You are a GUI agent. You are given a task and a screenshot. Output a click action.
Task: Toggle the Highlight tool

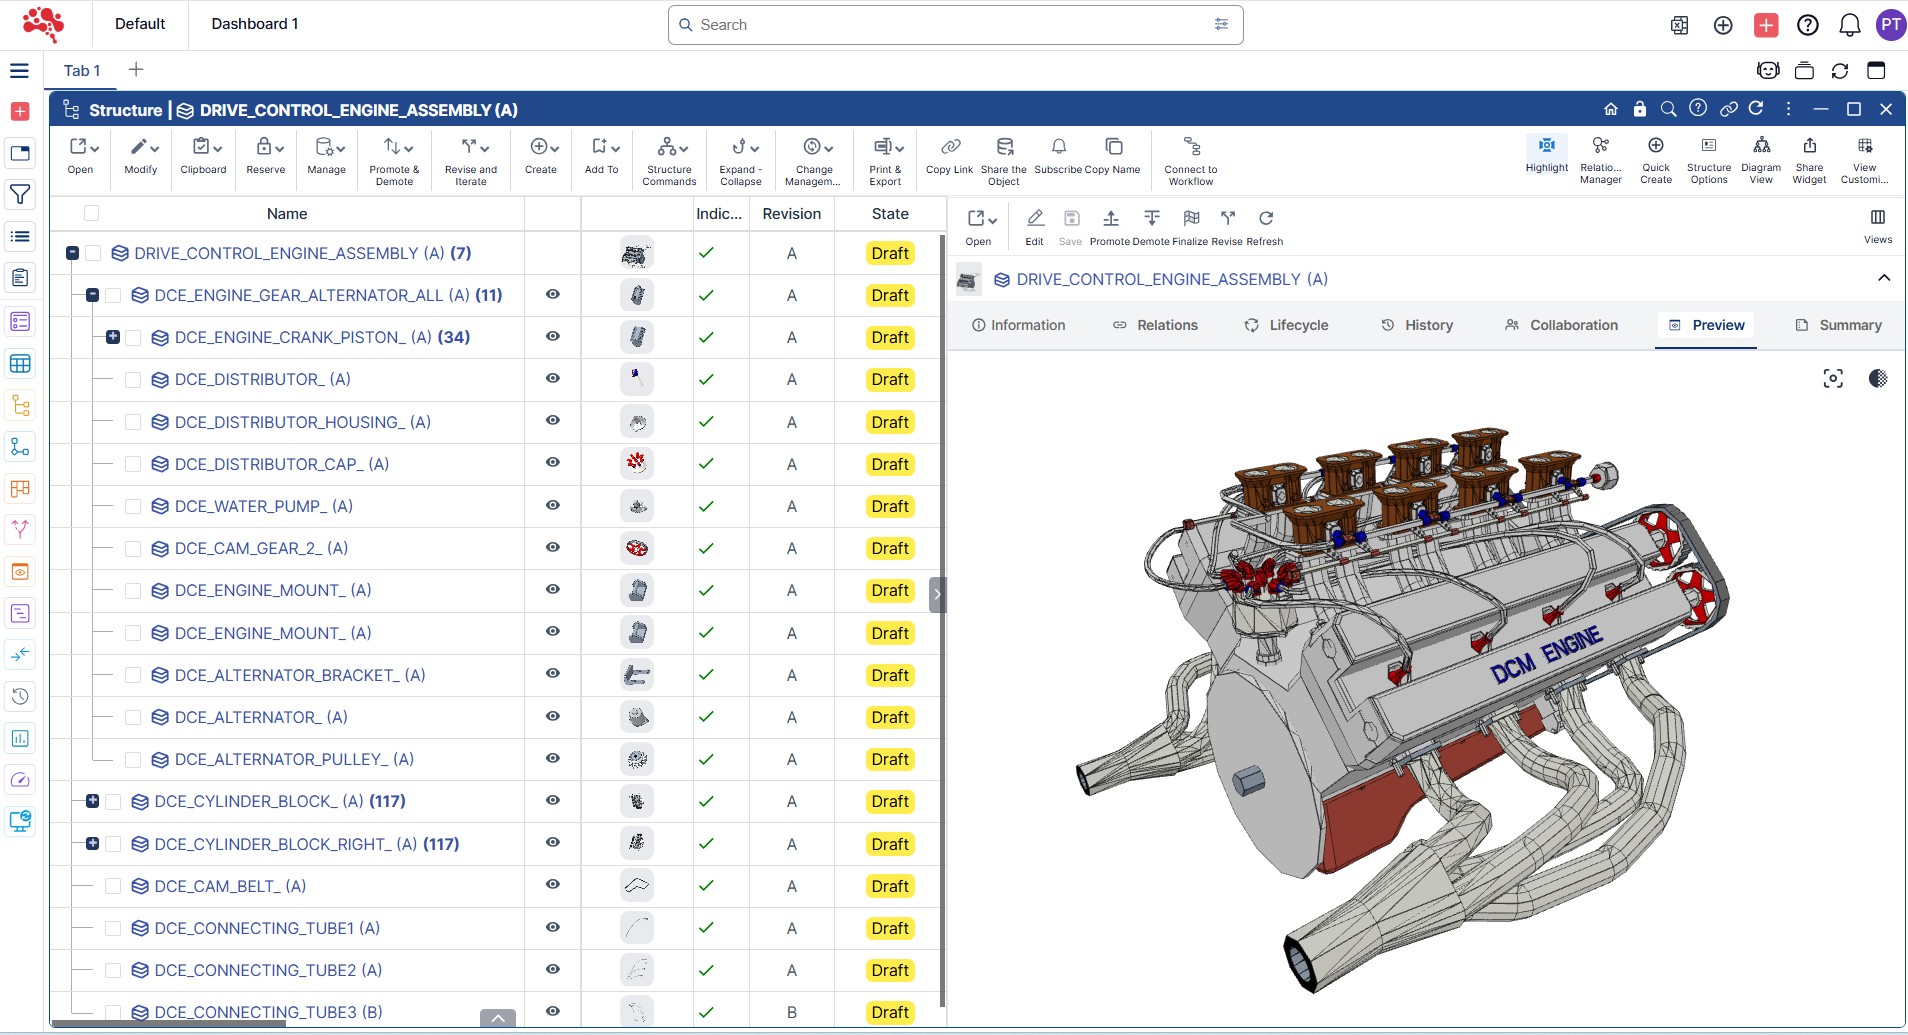(1546, 147)
